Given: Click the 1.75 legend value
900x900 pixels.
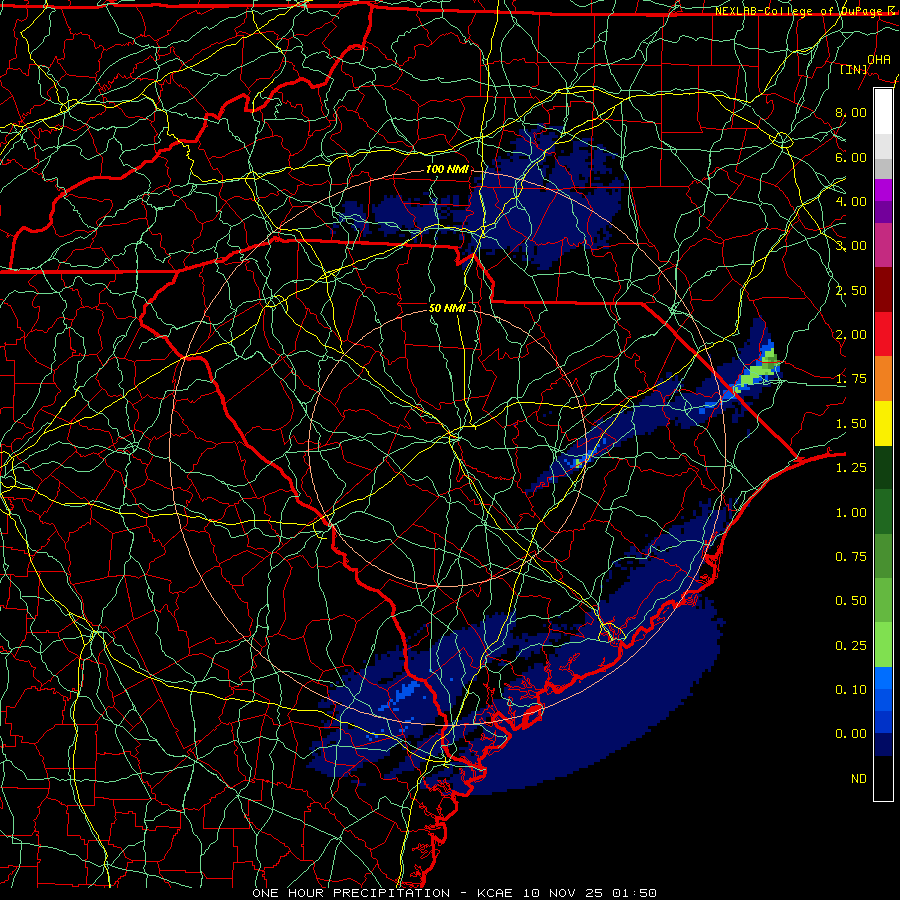Looking at the screenshot, I should [851, 379].
